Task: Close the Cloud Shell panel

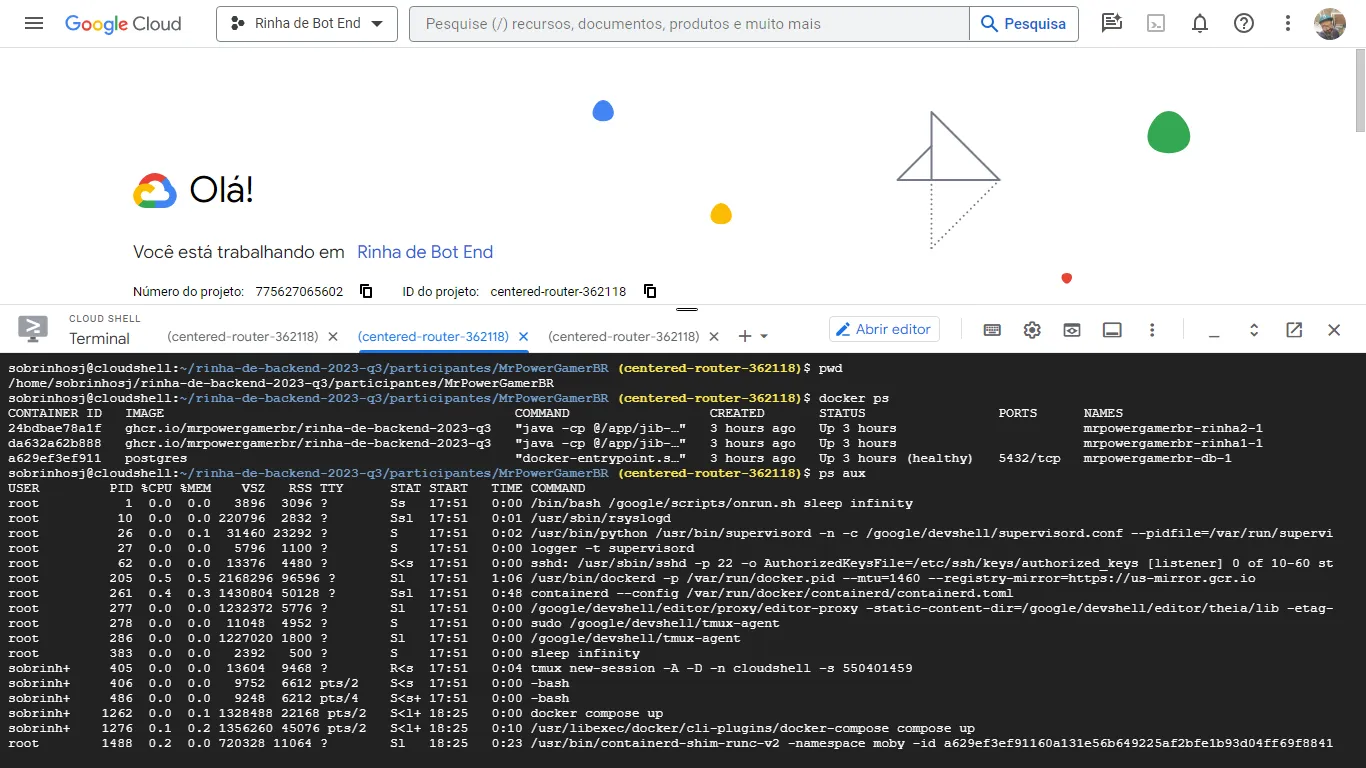Action: [x=1334, y=330]
